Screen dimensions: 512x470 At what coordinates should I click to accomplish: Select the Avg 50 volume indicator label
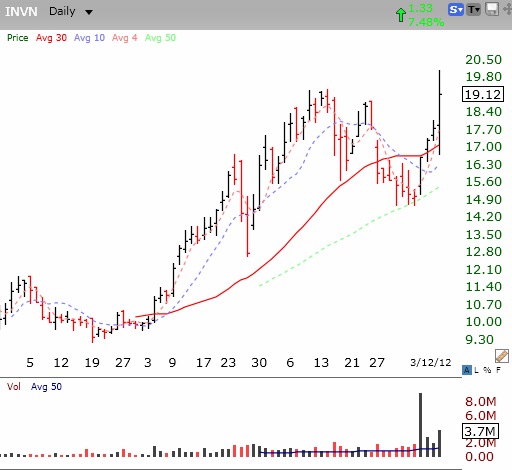pyautogui.click(x=46, y=387)
